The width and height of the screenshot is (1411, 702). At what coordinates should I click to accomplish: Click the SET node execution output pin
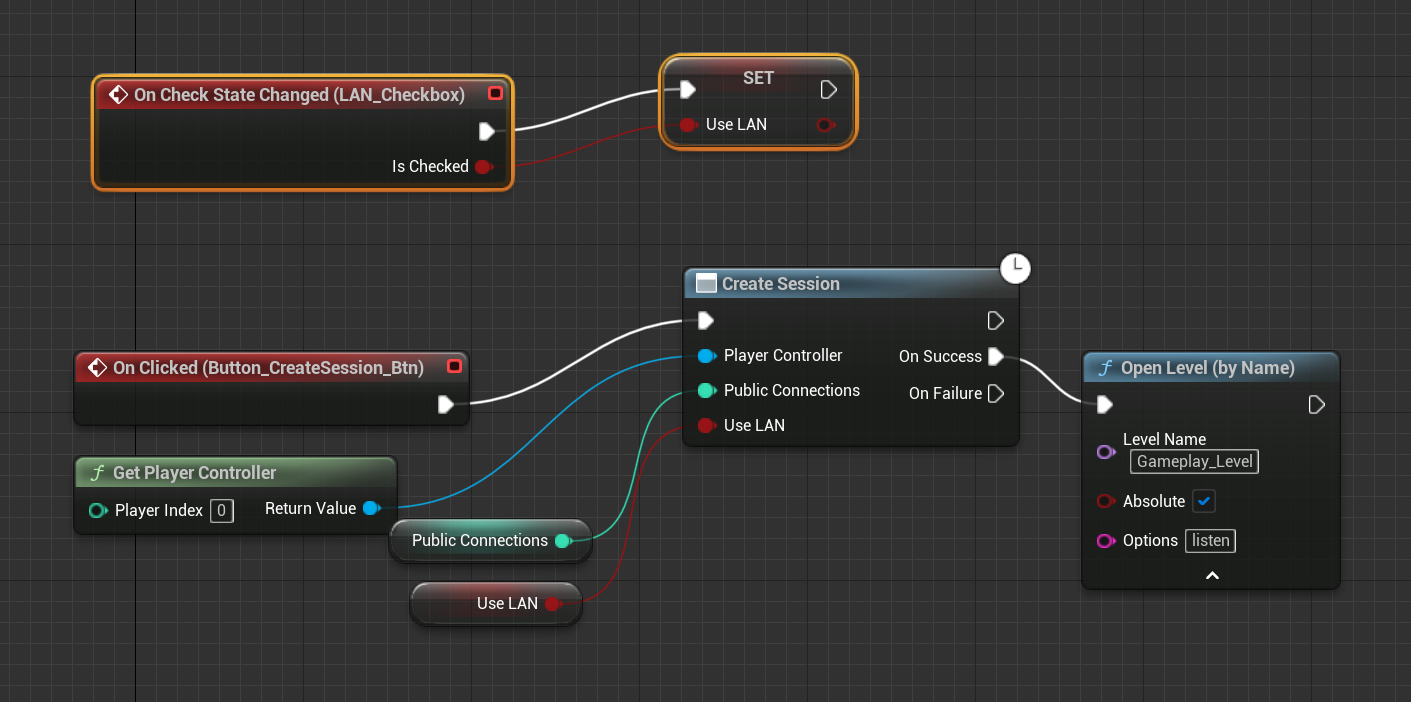[x=828, y=90]
